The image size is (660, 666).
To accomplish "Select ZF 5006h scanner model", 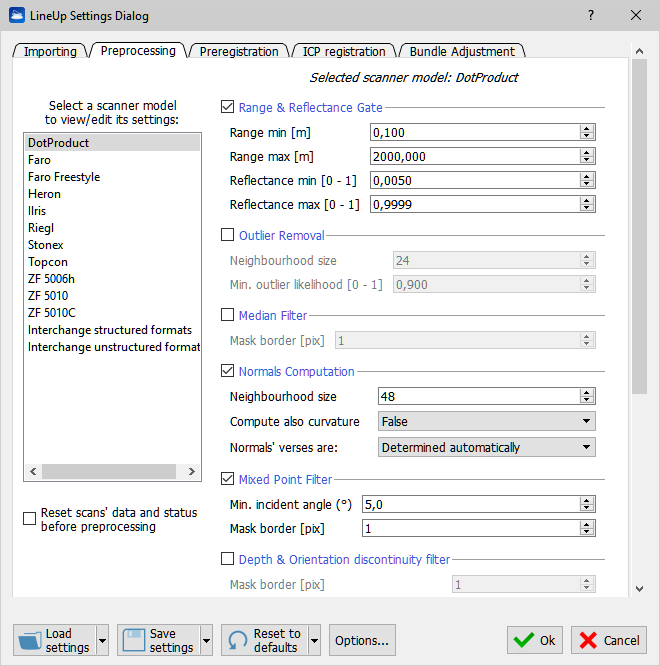I will (112, 279).
